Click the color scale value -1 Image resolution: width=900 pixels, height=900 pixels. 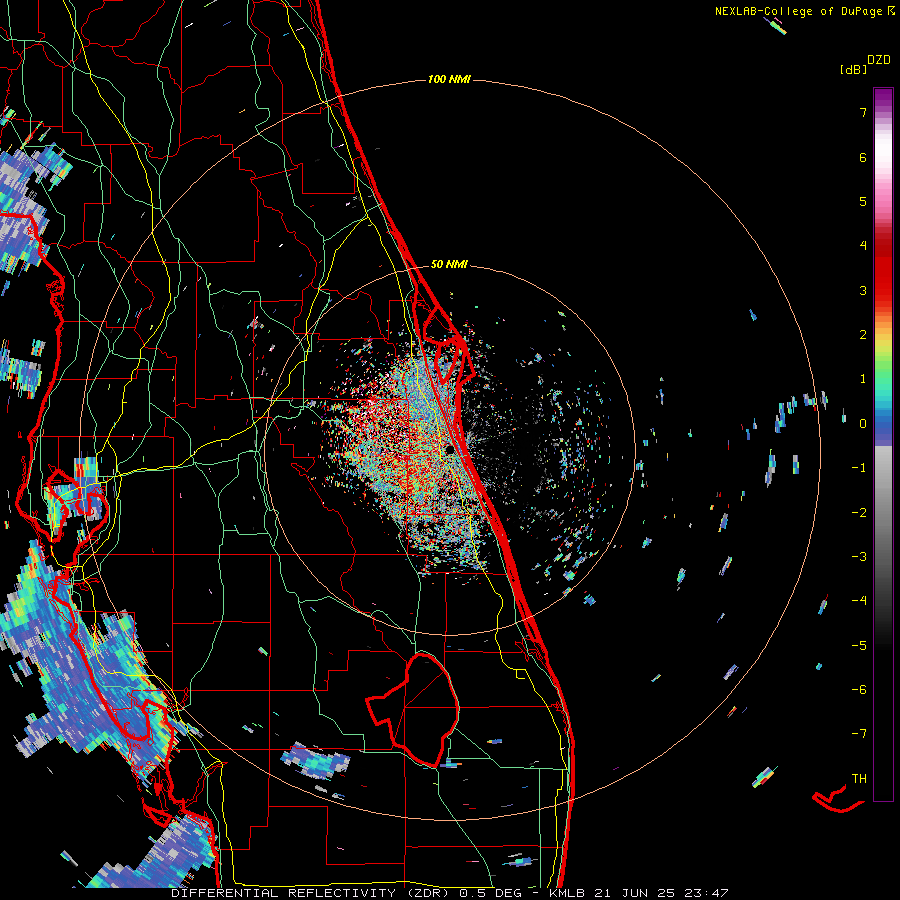859,468
